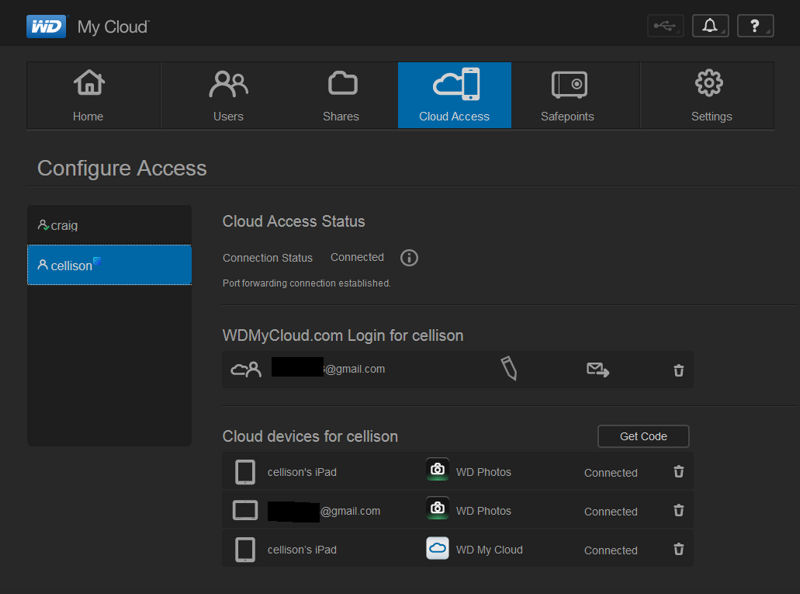
Task: Click the 'Configure Access' heading
Action: click(x=122, y=168)
